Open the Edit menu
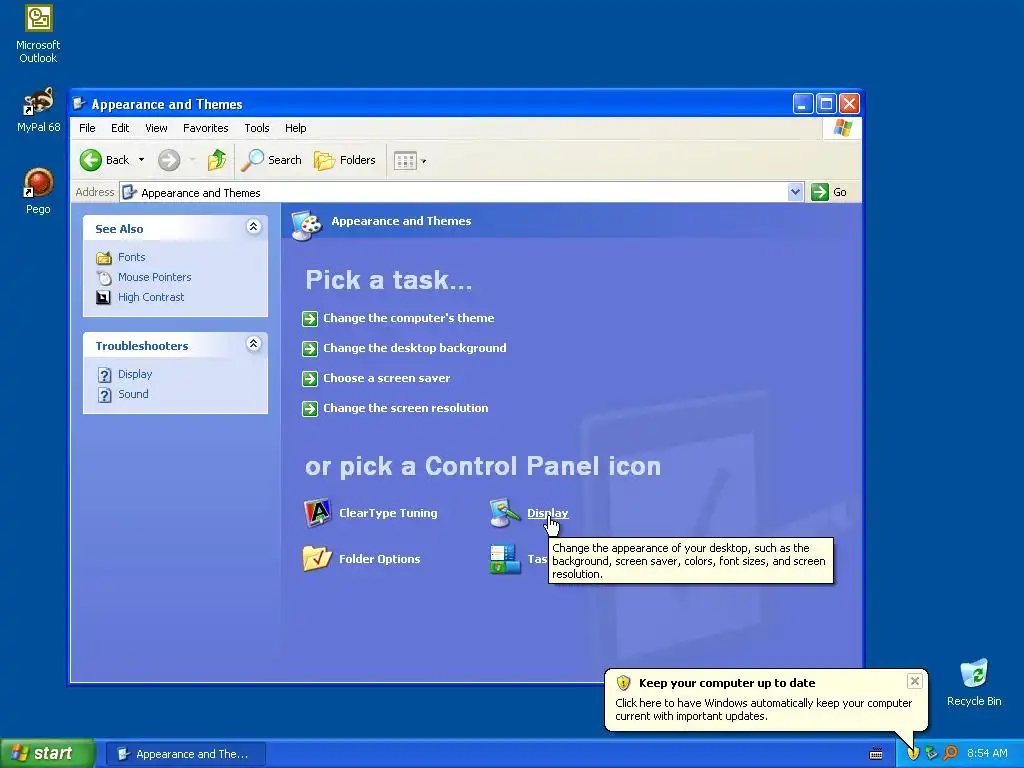 (x=120, y=128)
